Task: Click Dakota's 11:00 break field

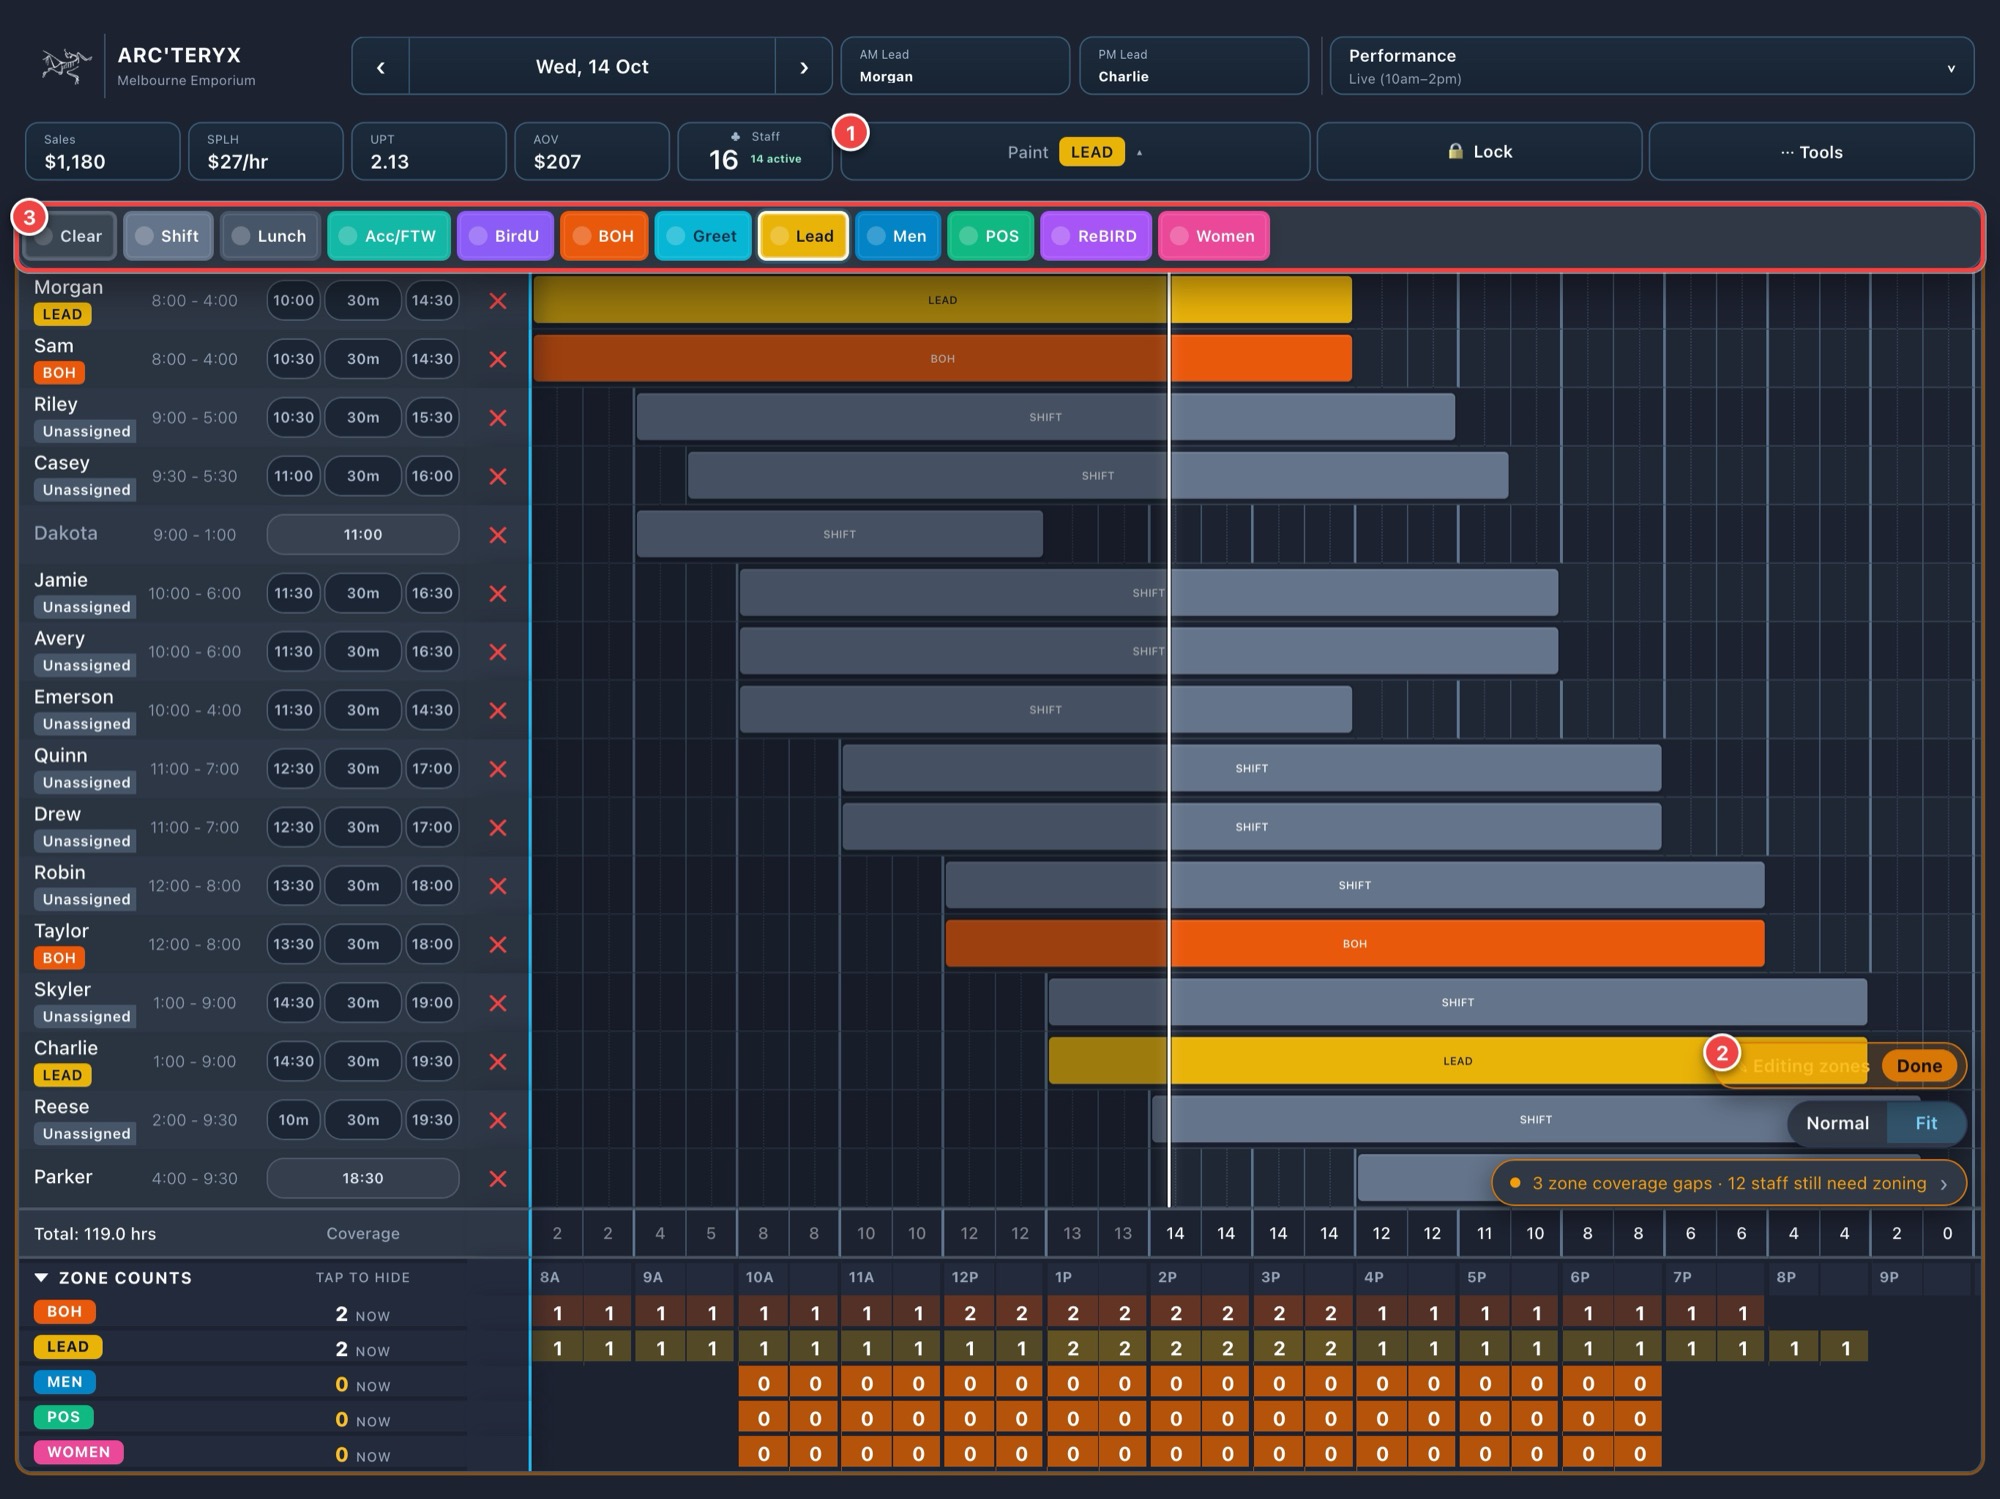Action: (x=363, y=535)
